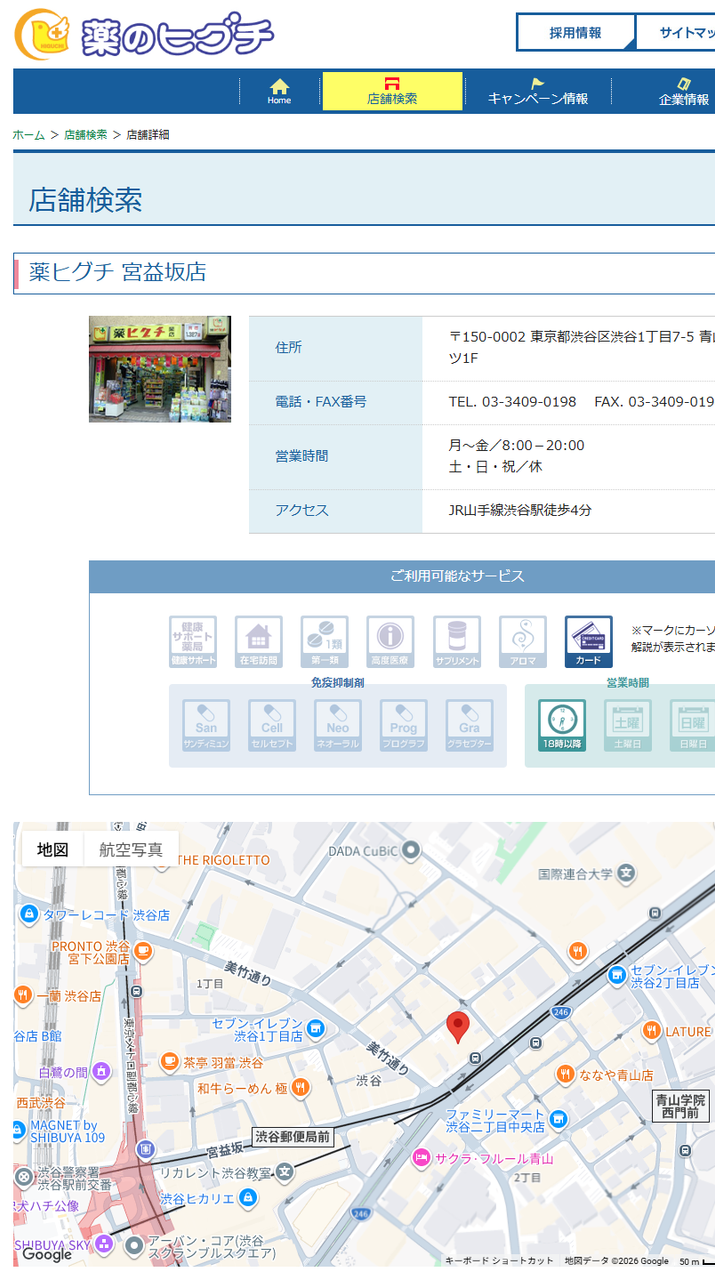Screen dimensions: 715x1280
Task: Click セブン-イレブン 渋谷1丁目店 map marker
Action: pos(316,1028)
